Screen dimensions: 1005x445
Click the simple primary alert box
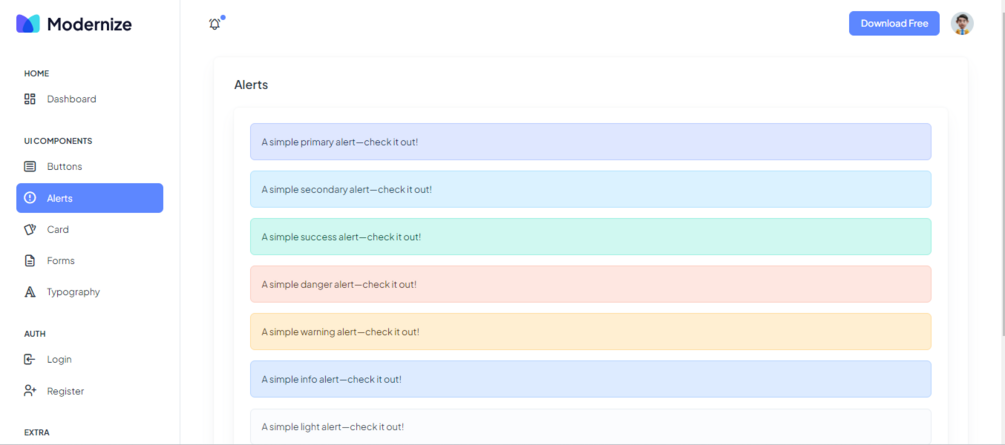click(x=590, y=142)
